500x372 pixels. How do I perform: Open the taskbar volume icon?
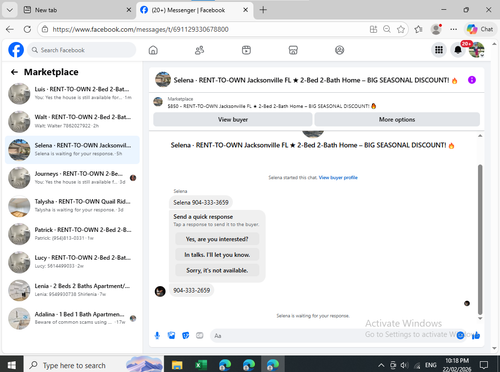pos(404,365)
